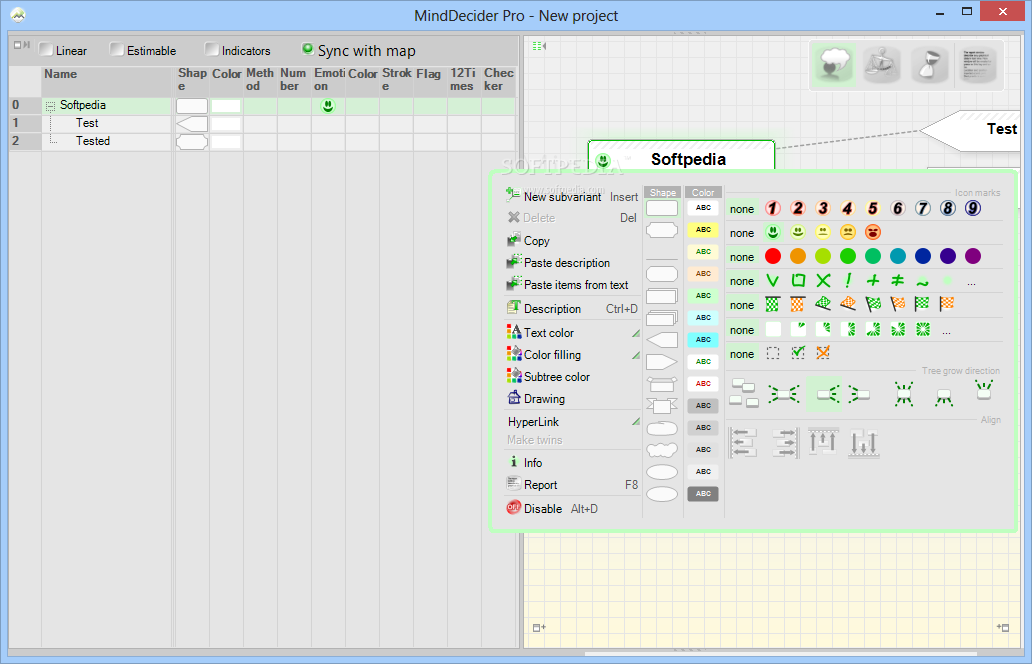Choose the checked checkbox marker icon
This screenshot has height=664, width=1032.
pos(798,353)
